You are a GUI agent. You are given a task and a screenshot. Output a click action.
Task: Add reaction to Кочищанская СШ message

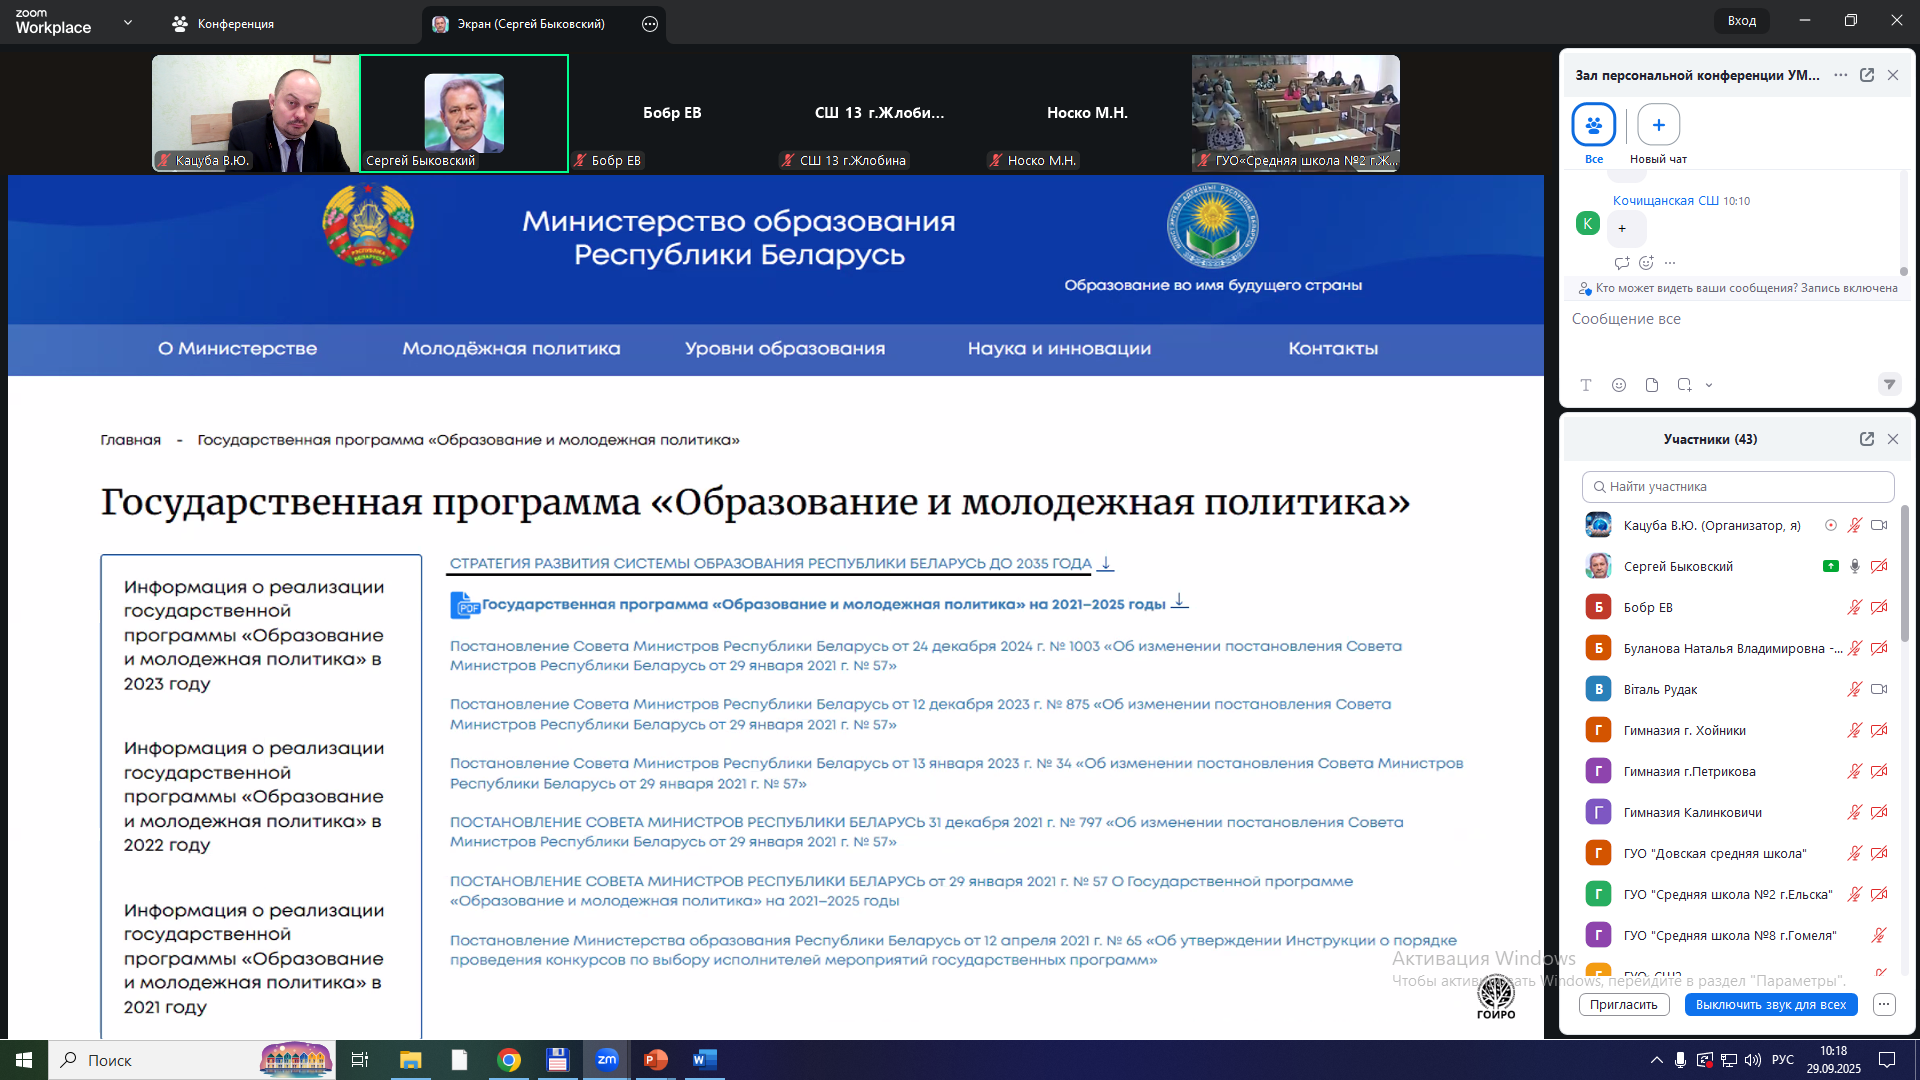(1646, 263)
